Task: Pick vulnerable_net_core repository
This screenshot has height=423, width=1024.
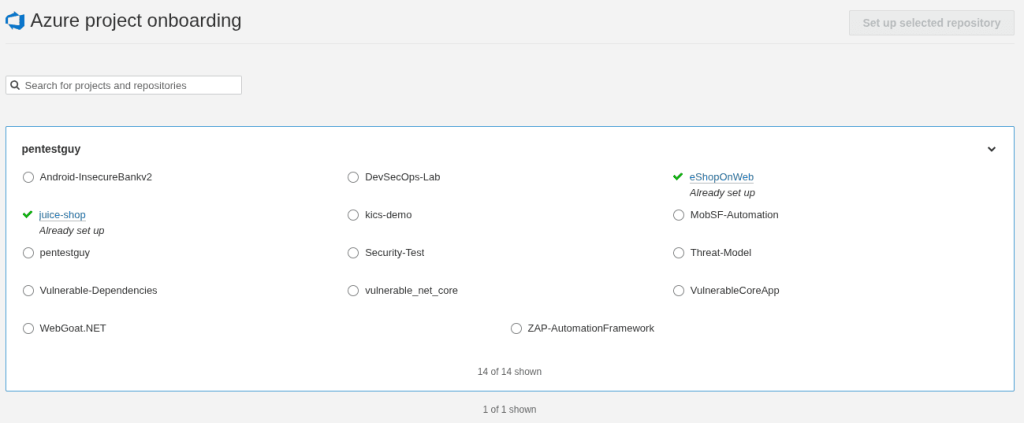Action: point(353,290)
